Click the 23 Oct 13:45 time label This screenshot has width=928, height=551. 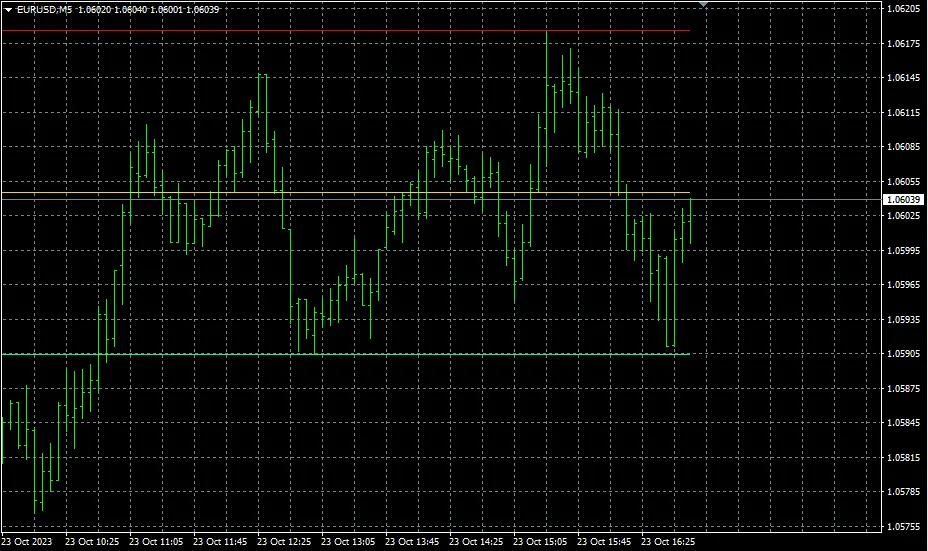412,542
